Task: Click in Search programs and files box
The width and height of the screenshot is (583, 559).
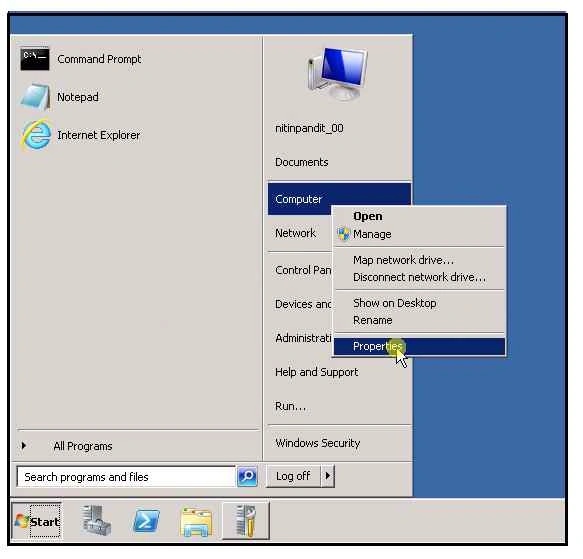Action: [x=126, y=477]
